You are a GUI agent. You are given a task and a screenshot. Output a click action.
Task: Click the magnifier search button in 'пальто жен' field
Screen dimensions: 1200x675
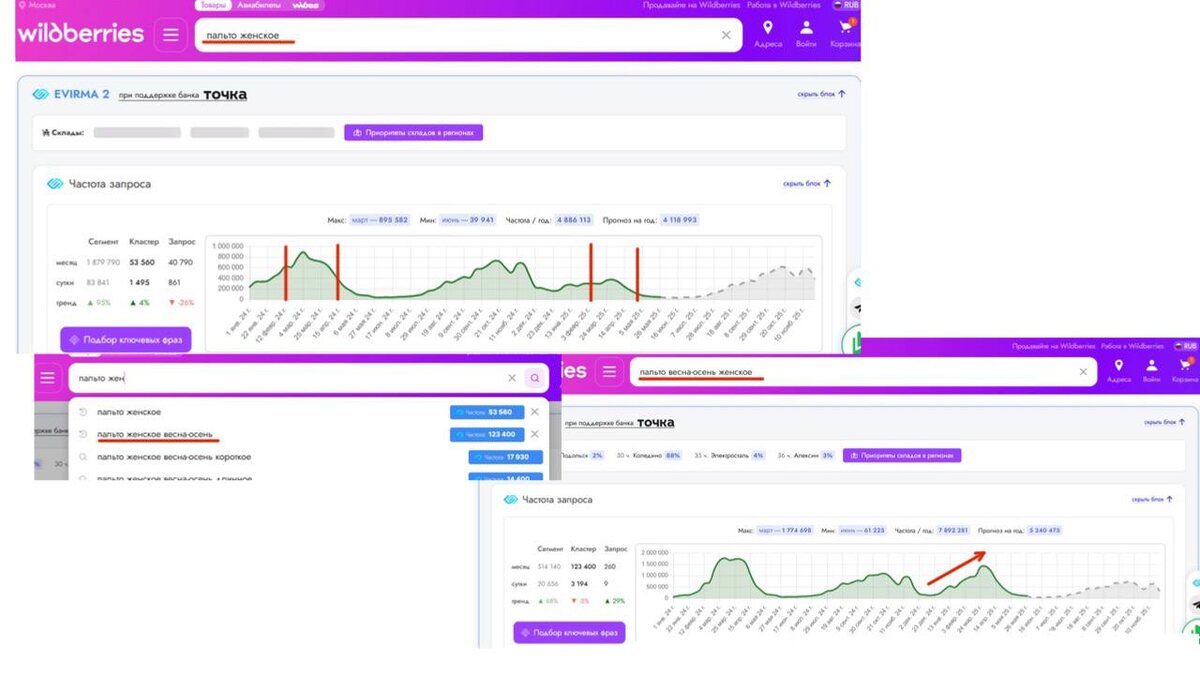point(535,378)
